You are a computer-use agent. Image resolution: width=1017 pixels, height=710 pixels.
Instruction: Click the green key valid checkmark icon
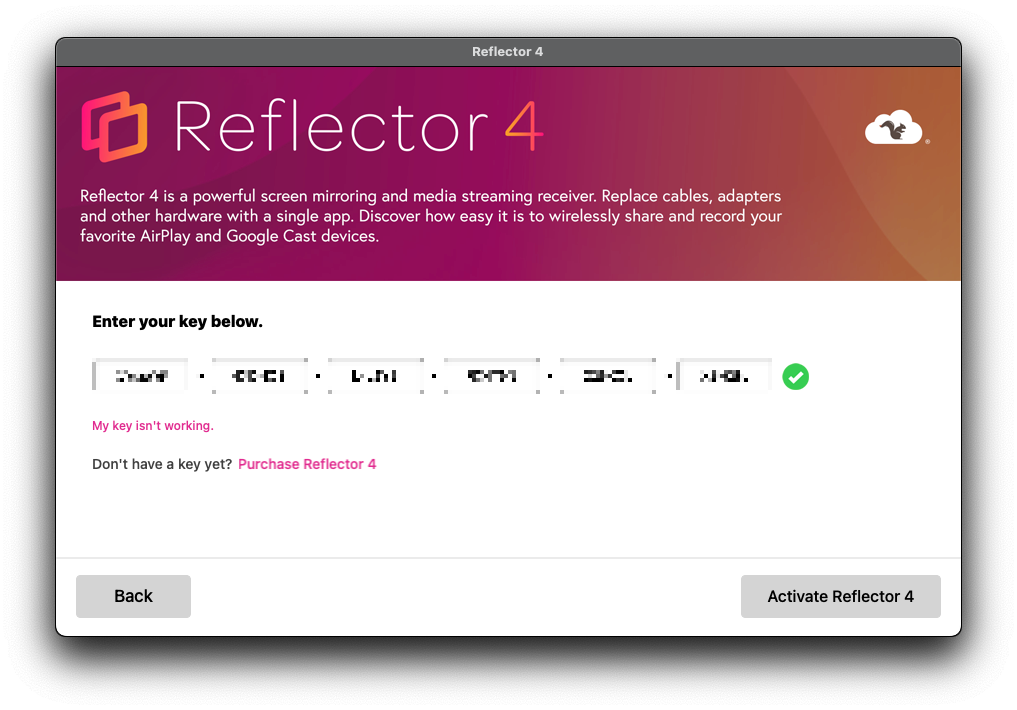click(x=795, y=377)
